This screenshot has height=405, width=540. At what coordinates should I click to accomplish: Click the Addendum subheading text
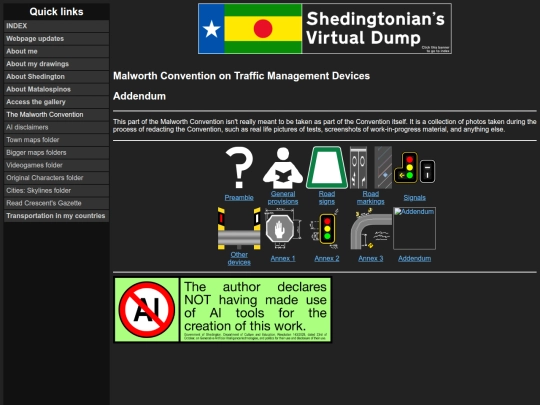139,96
